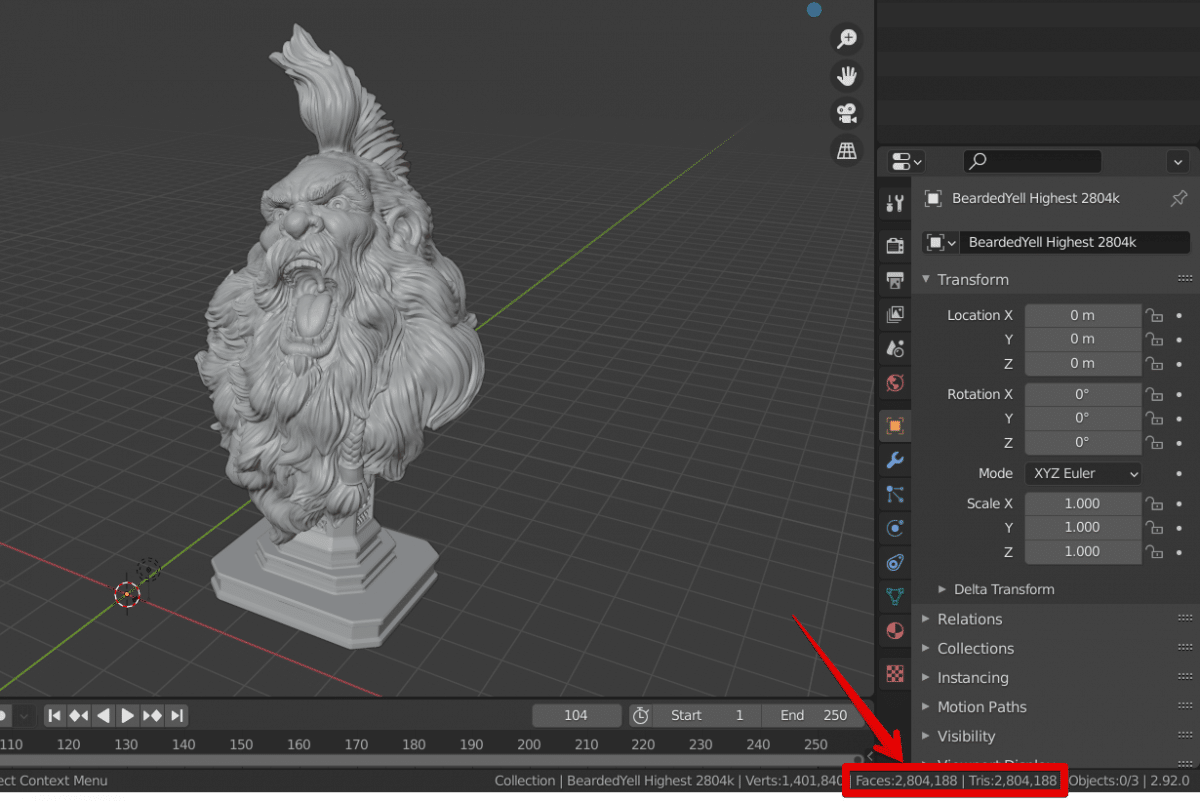1200x801 pixels.
Task: Lock Rotation Z
Action: [1154, 442]
